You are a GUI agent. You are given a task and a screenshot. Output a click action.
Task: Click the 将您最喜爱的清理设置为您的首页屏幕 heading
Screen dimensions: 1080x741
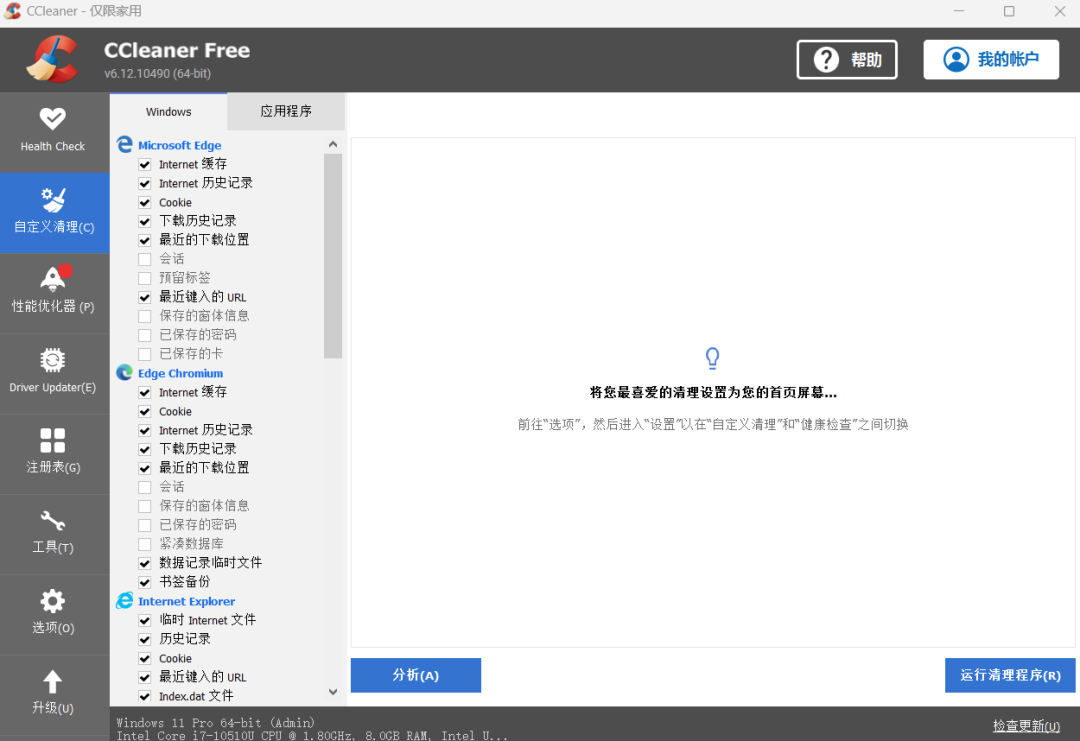coord(713,393)
